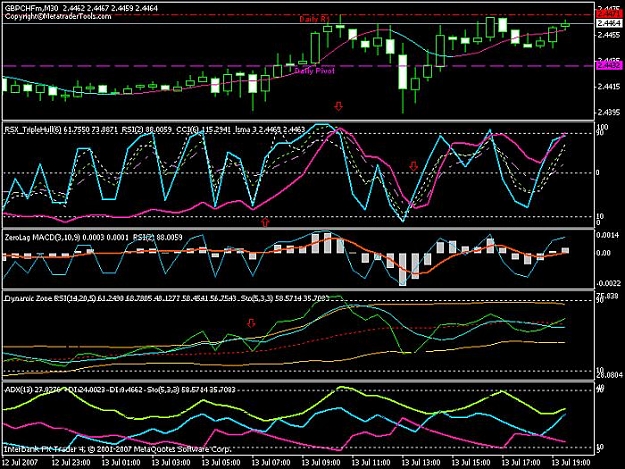Click the red 2.4471 price tag
Screen dimensions: 625x469
point(609,15)
